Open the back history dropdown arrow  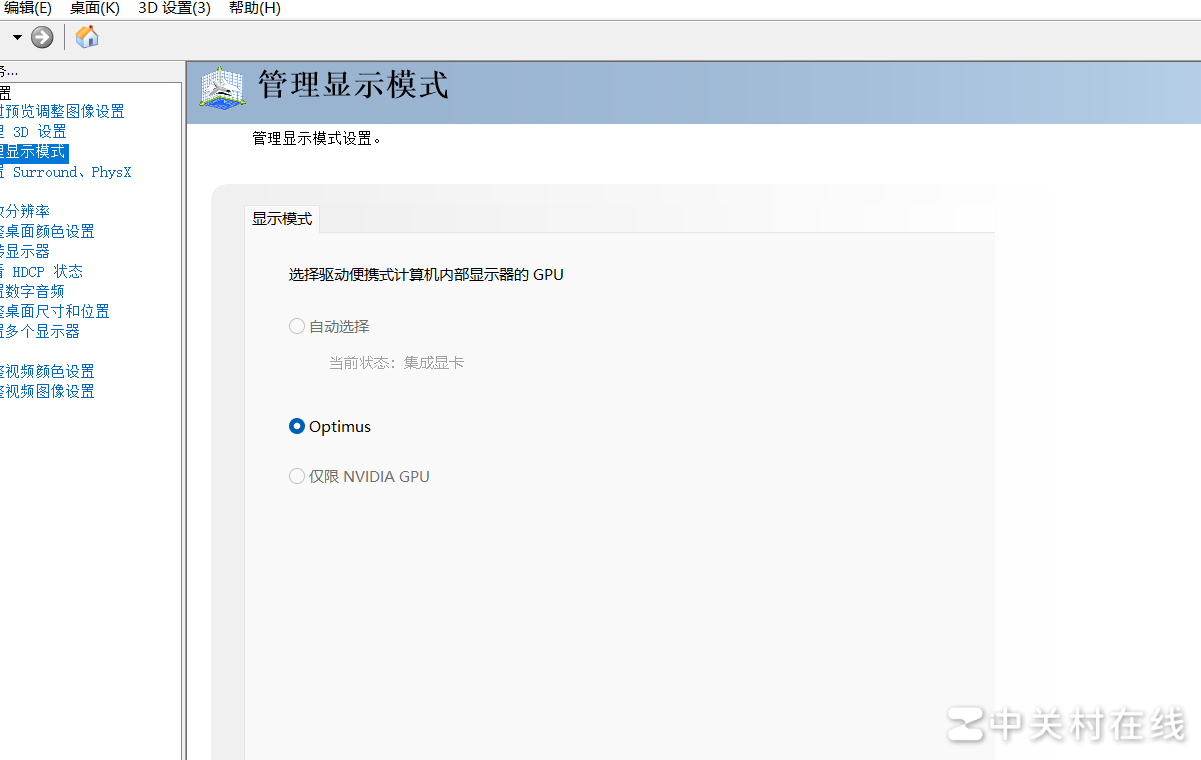(x=17, y=38)
